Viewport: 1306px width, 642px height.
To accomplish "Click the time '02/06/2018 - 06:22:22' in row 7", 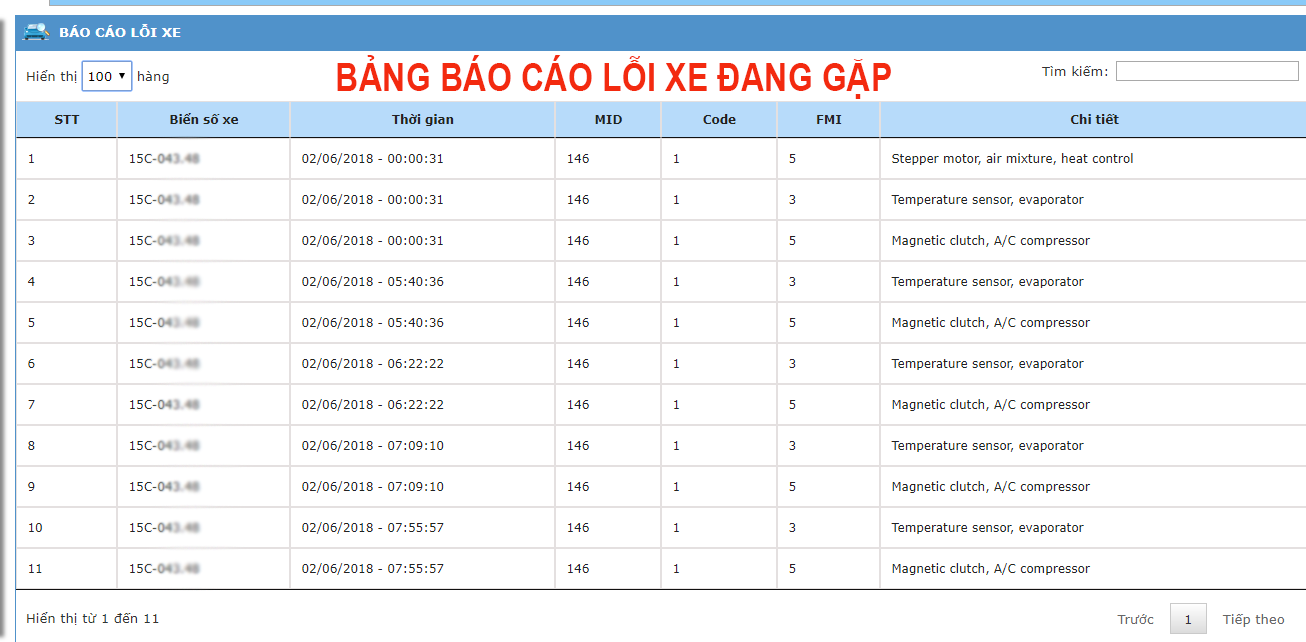I will point(372,405).
